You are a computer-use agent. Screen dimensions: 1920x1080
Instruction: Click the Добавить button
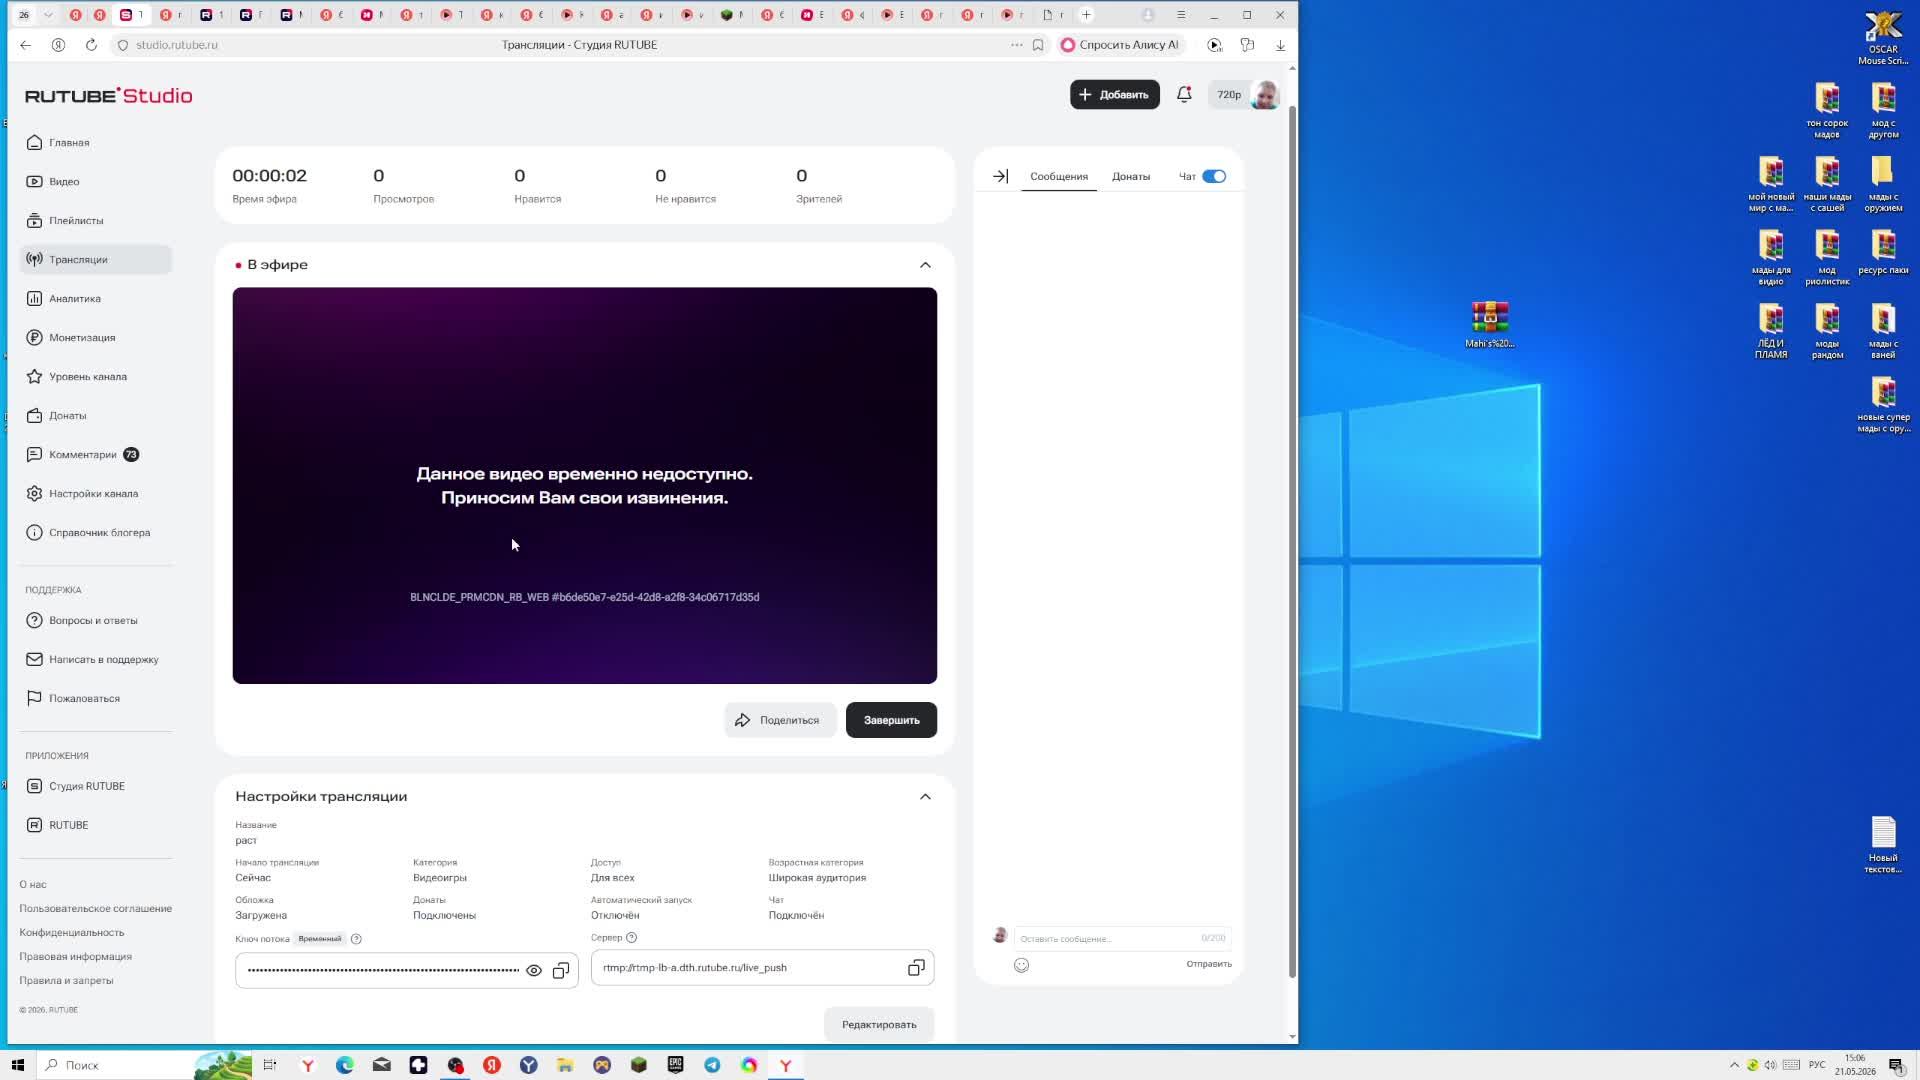pyautogui.click(x=1115, y=95)
